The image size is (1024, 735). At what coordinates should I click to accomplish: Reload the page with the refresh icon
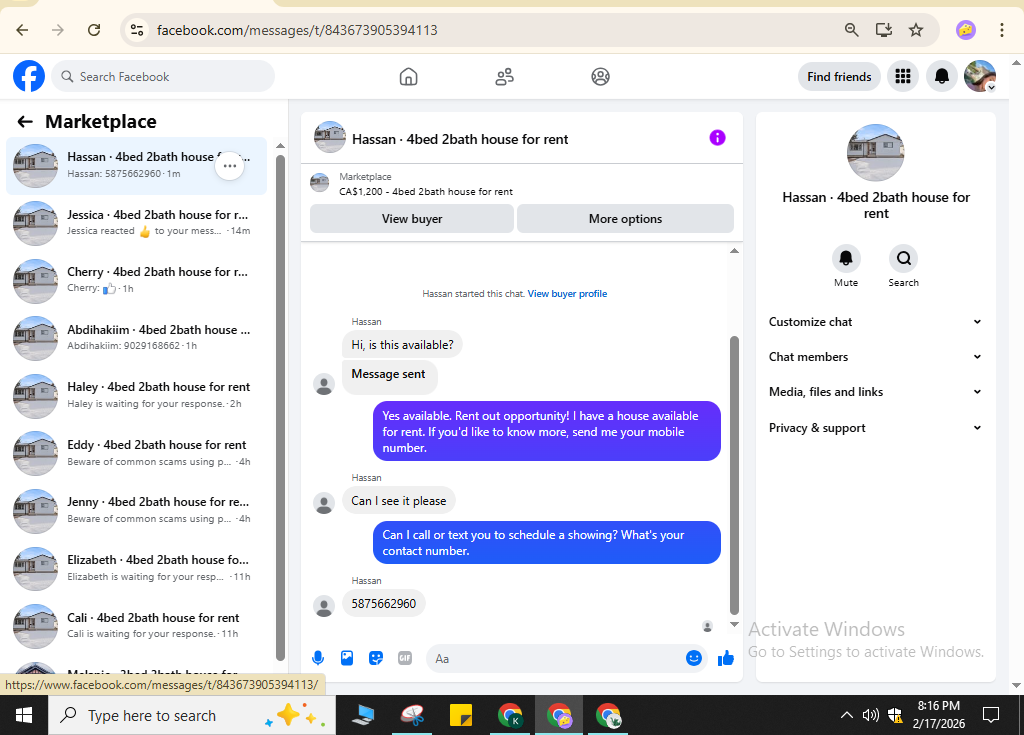click(x=94, y=30)
